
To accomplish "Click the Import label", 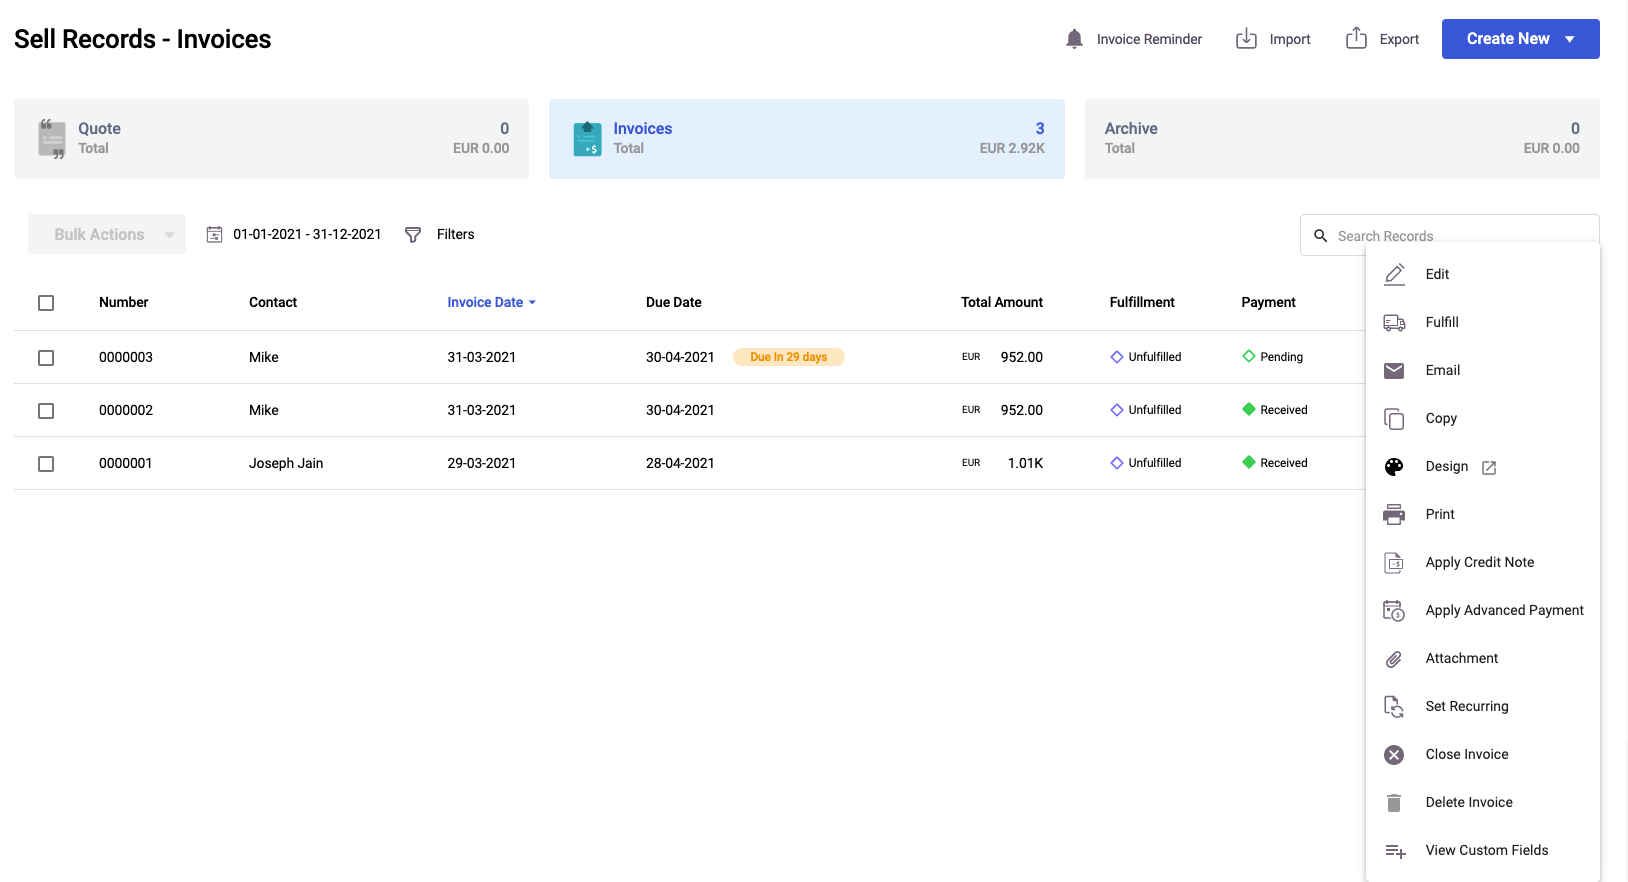I will pyautogui.click(x=1290, y=39).
